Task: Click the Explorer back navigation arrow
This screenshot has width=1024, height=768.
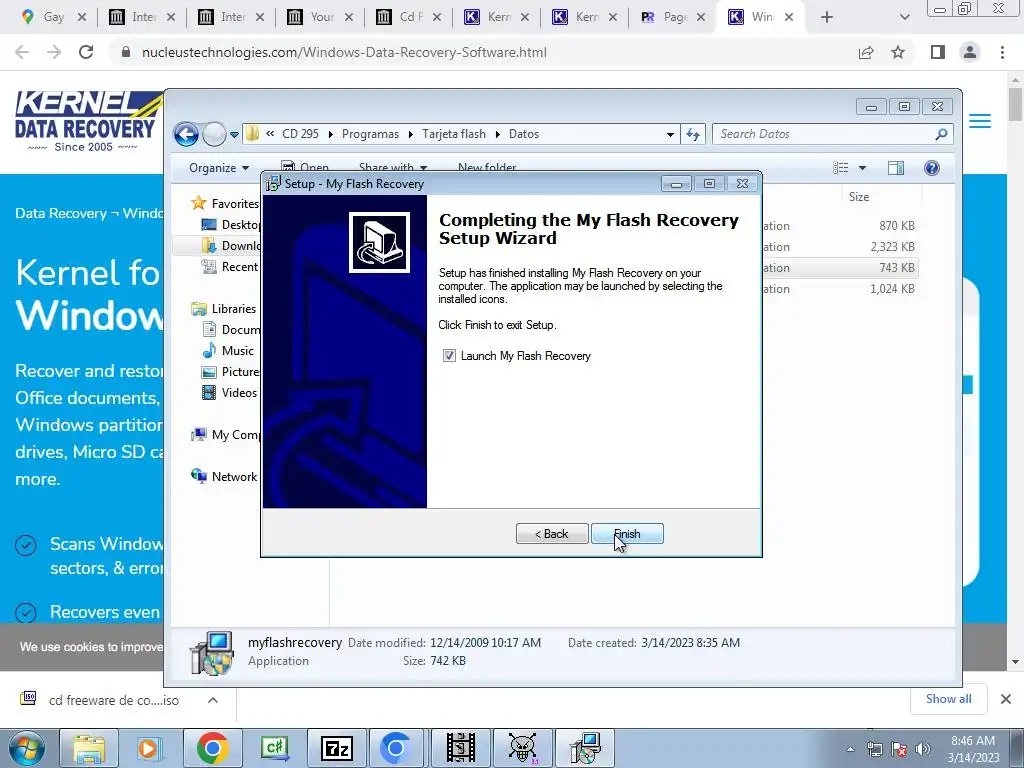Action: click(186, 135)
